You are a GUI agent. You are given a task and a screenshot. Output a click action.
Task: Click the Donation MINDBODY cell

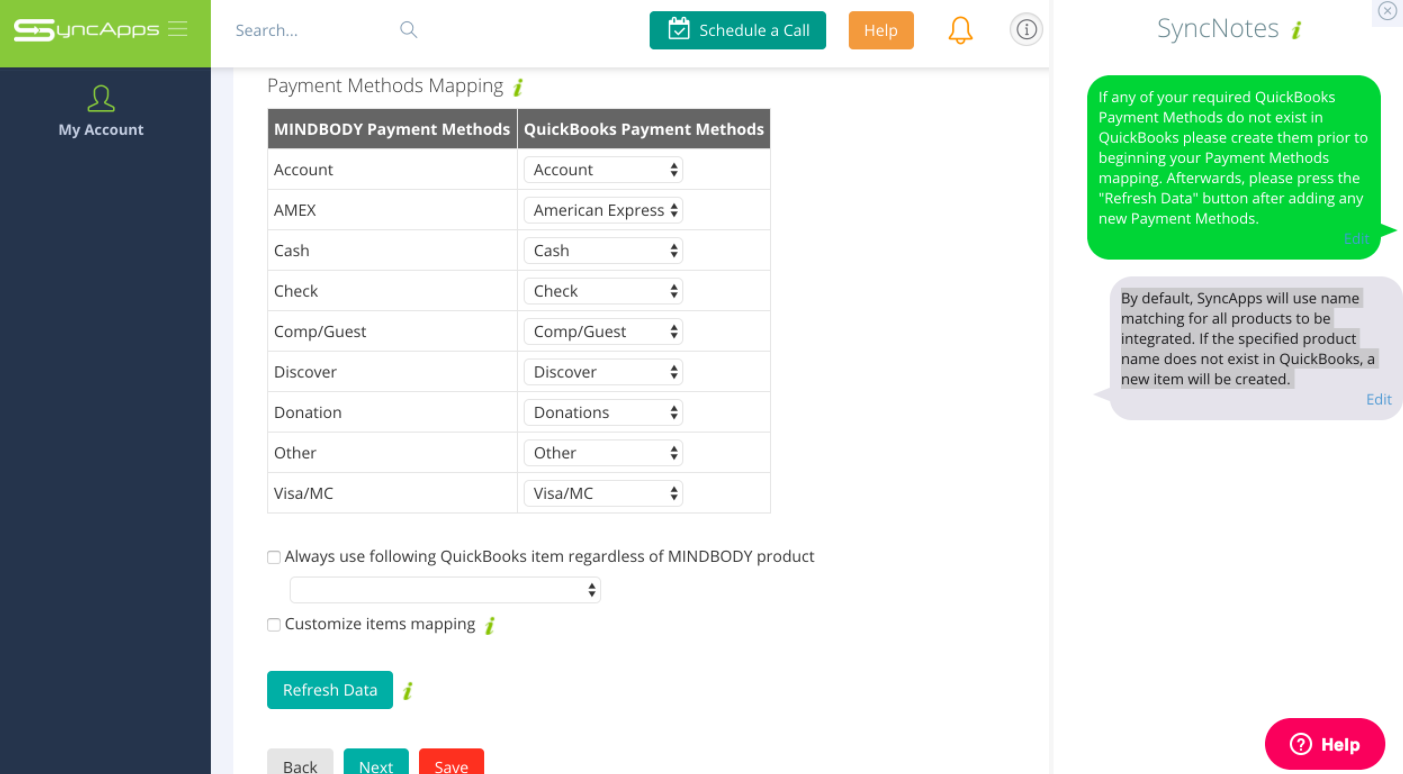392,412
